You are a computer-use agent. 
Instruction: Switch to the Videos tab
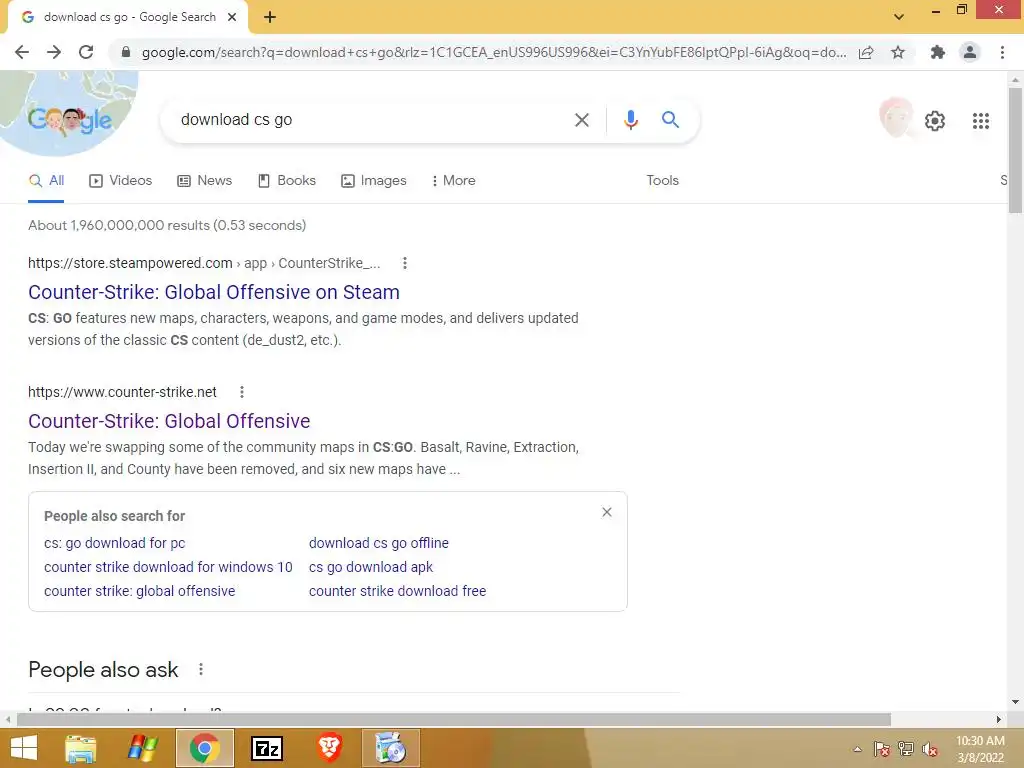pyautogui.click(x=121, y=180)
